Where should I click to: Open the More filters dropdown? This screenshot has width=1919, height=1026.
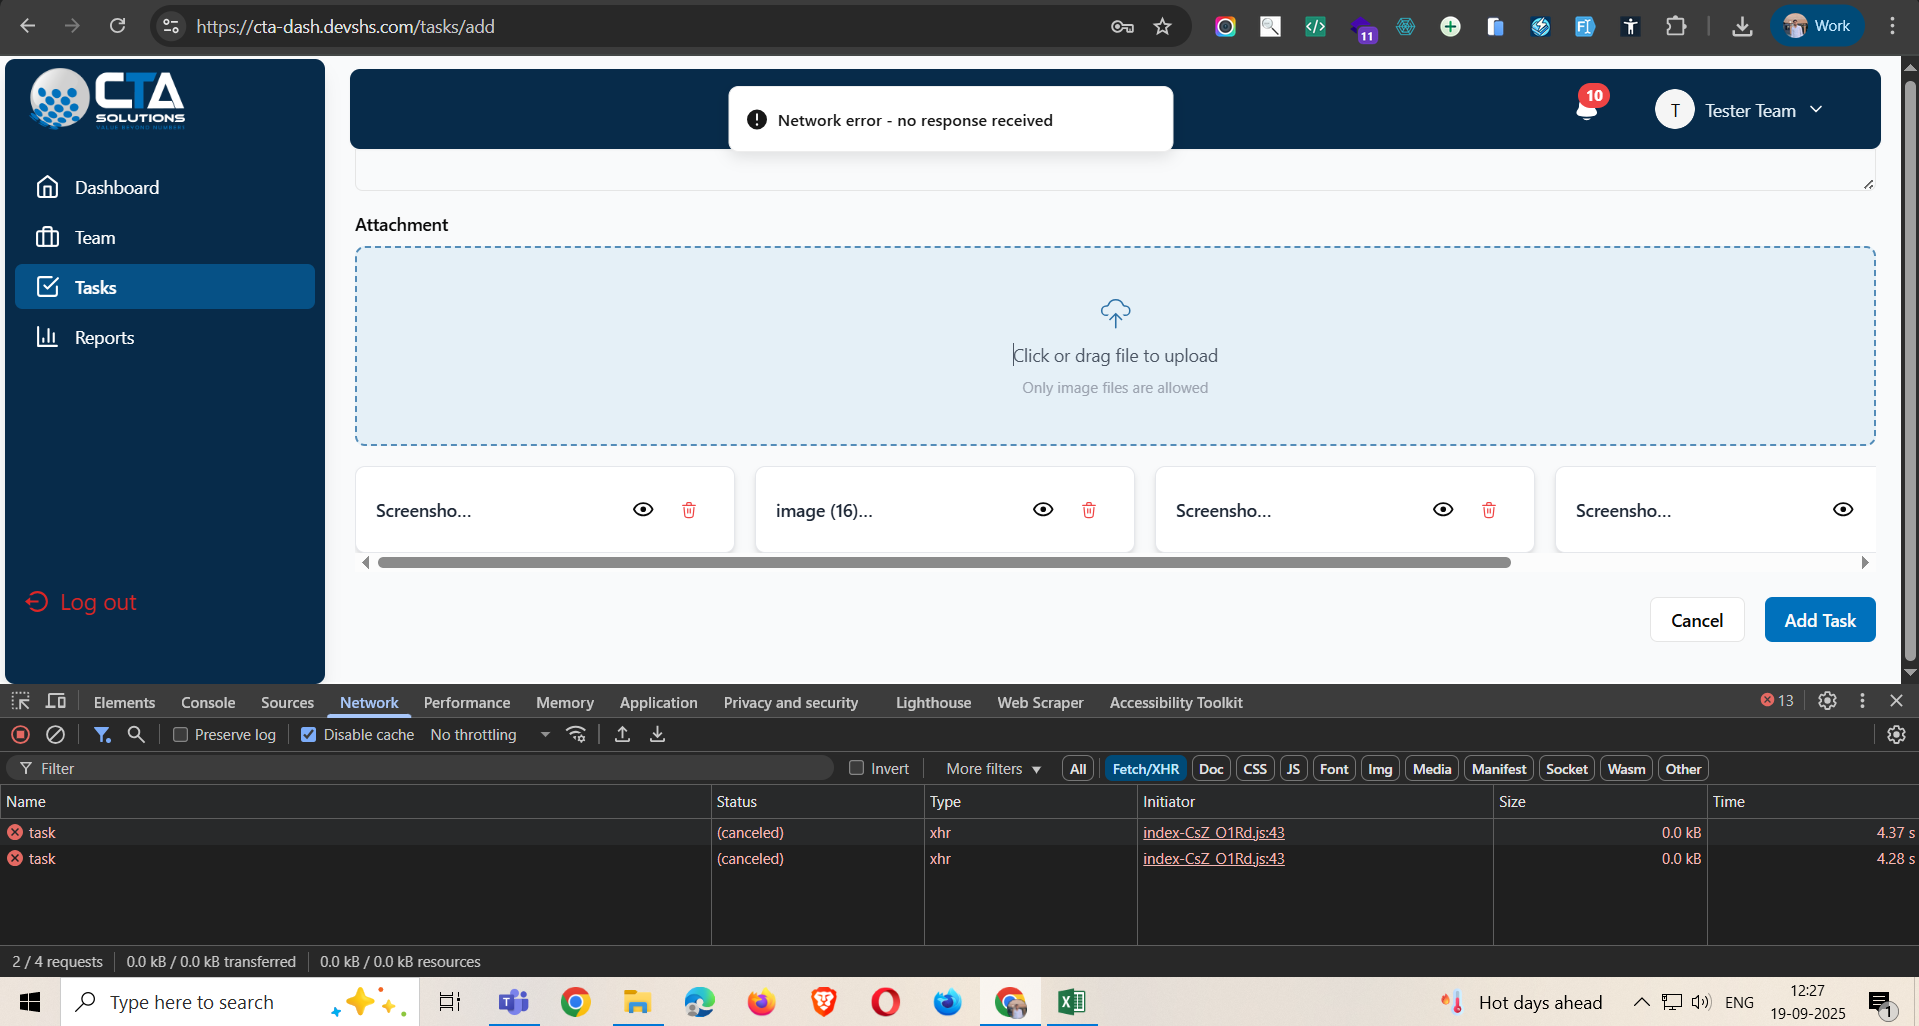click(993, 769)
